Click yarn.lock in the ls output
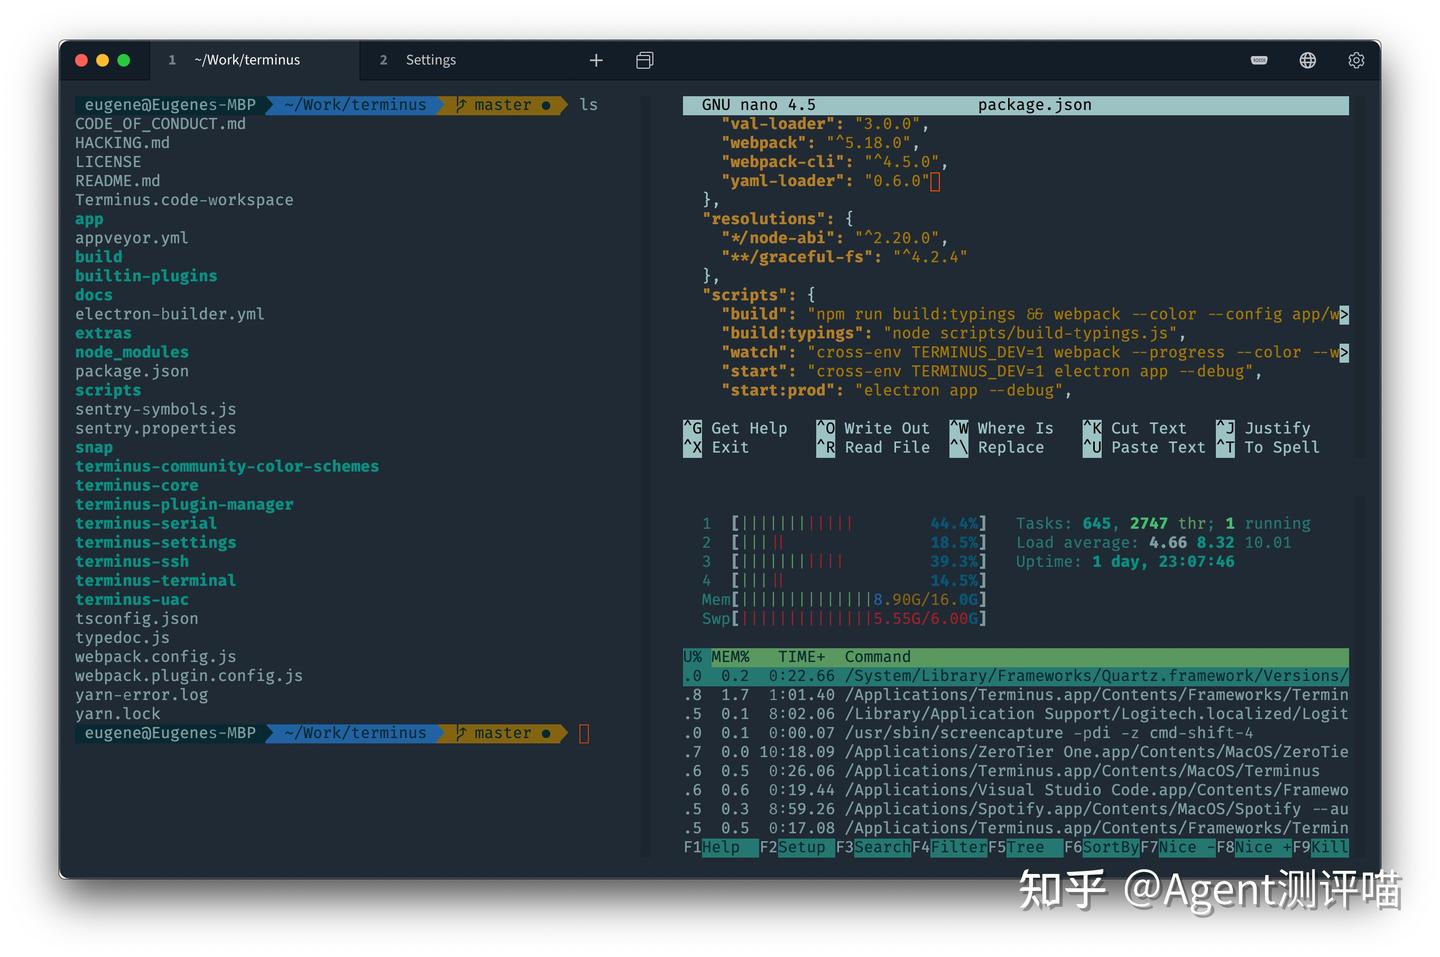1440x957 pixels. (x=118, y=714)
